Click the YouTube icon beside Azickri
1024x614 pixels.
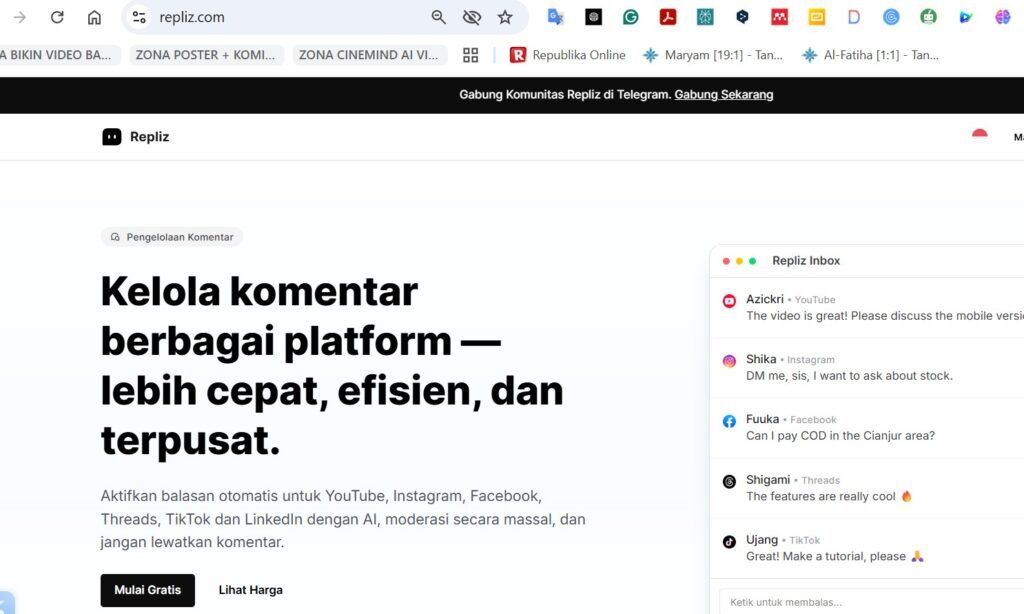[x=729, y=300]
